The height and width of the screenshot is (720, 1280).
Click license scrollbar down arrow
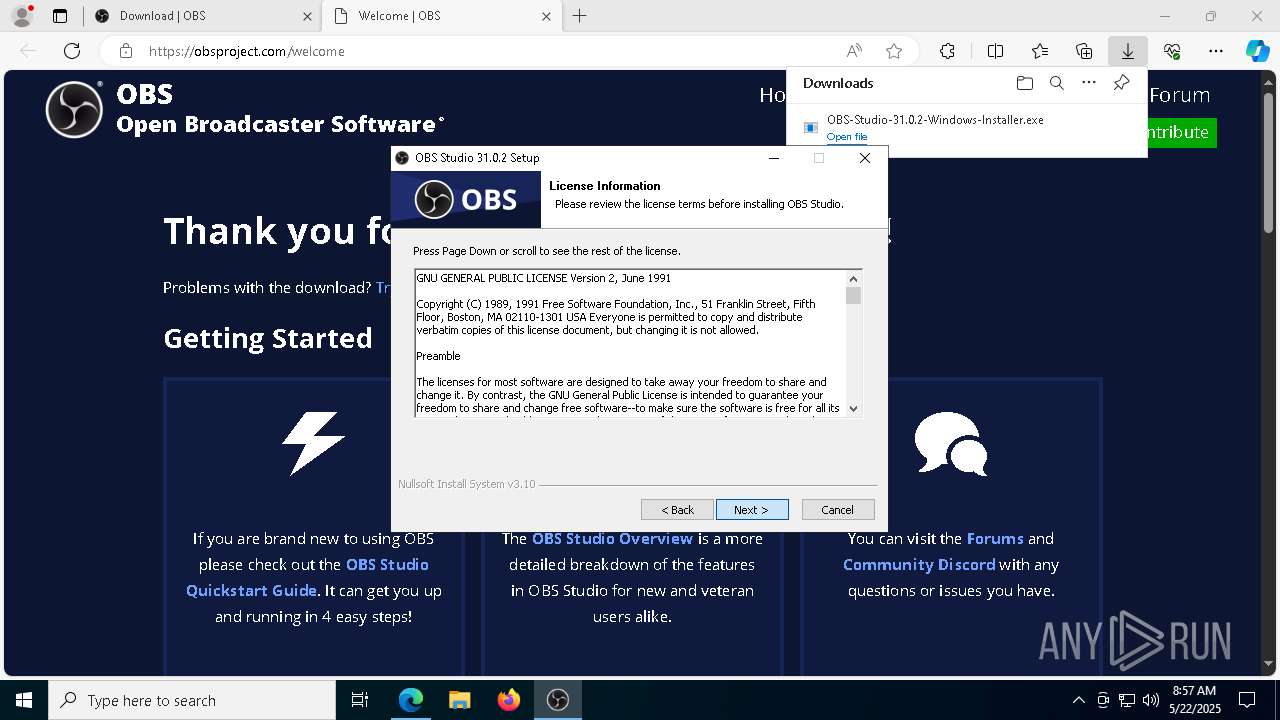click(853, 408)
